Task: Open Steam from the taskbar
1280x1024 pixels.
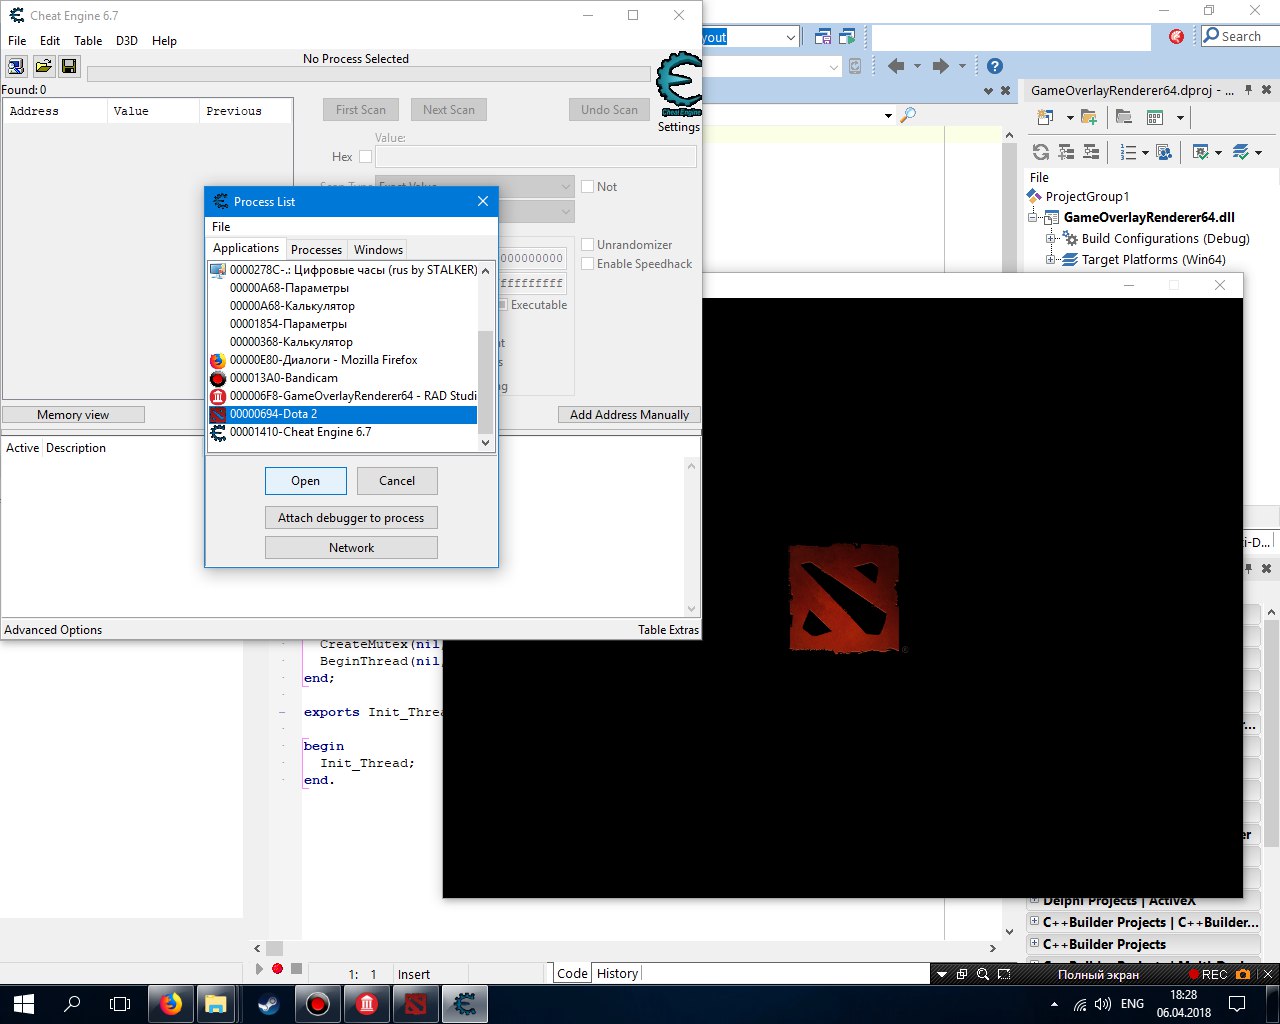Action: click(x=268, y=1003)
